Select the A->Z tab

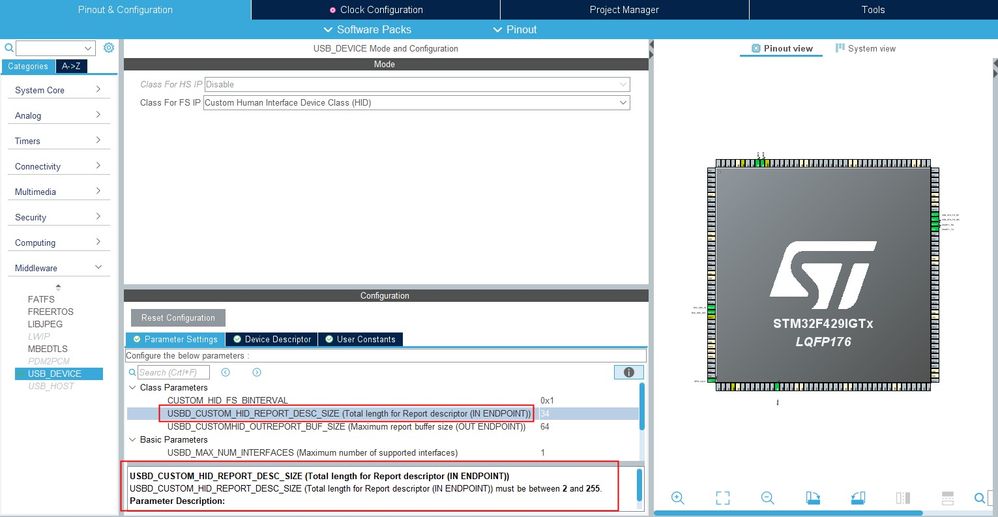71,66
